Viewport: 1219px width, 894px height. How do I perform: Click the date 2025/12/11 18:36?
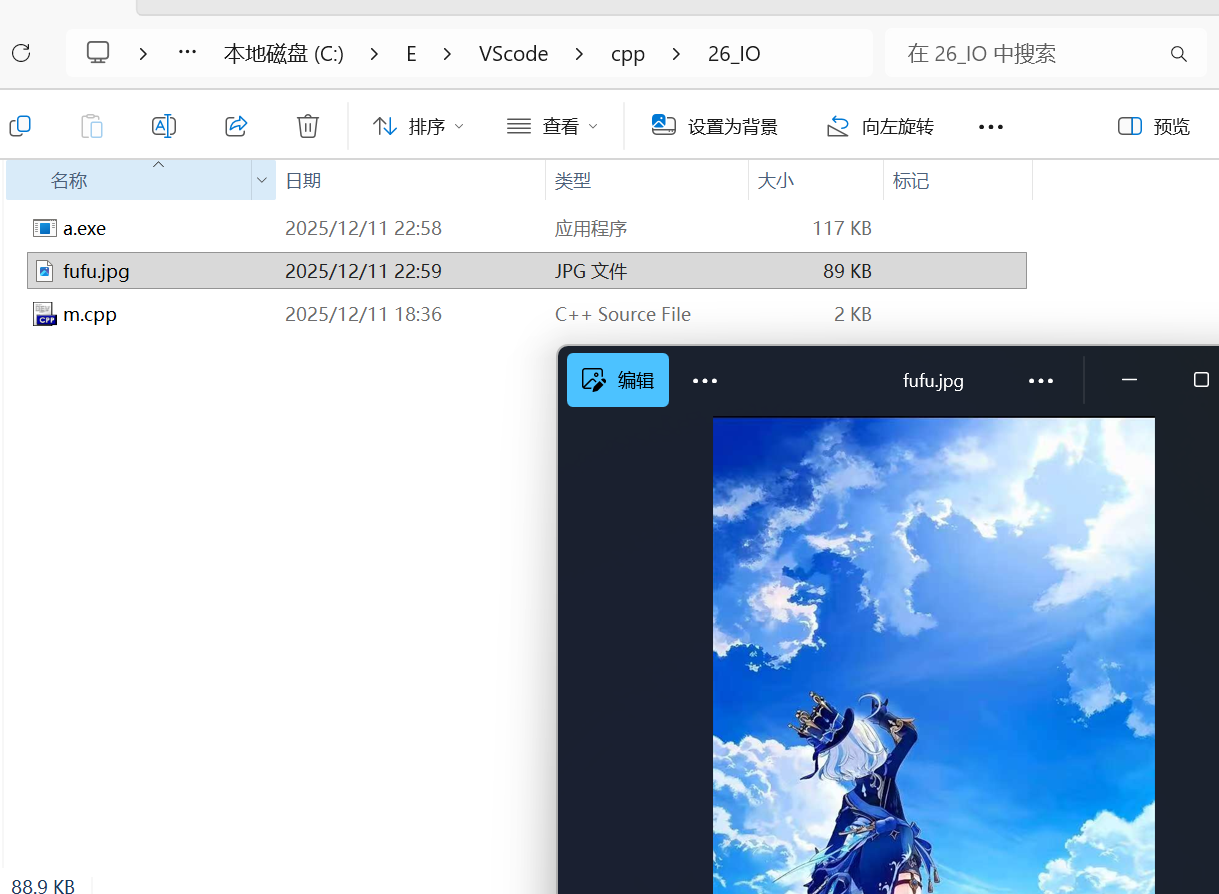[x=363, y=314]
